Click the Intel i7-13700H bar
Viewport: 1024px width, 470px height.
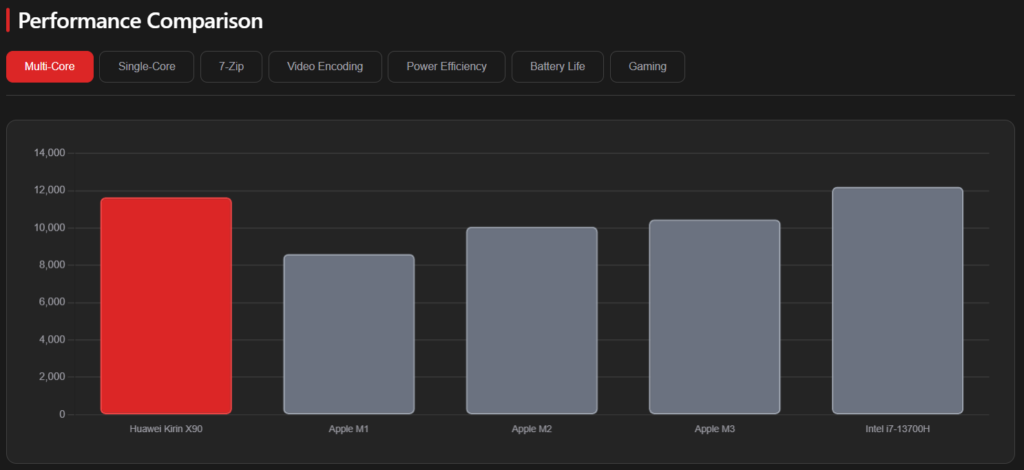(897, 300)
